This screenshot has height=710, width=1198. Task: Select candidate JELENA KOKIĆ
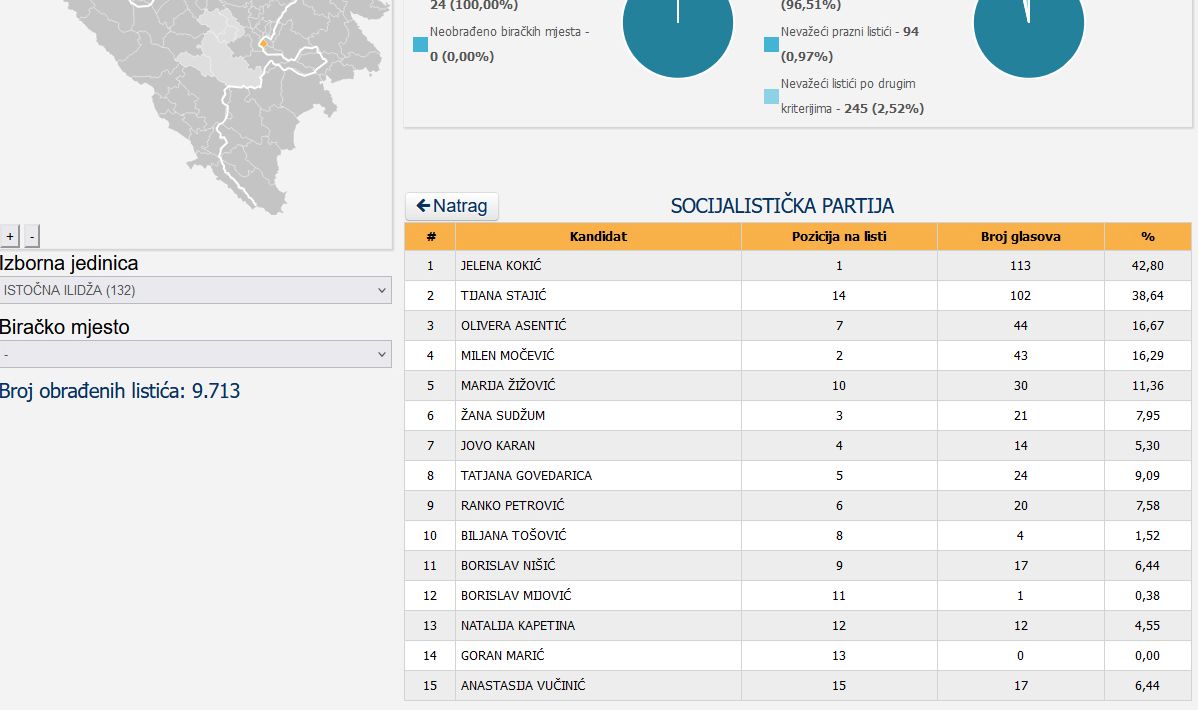pos(501,266)
